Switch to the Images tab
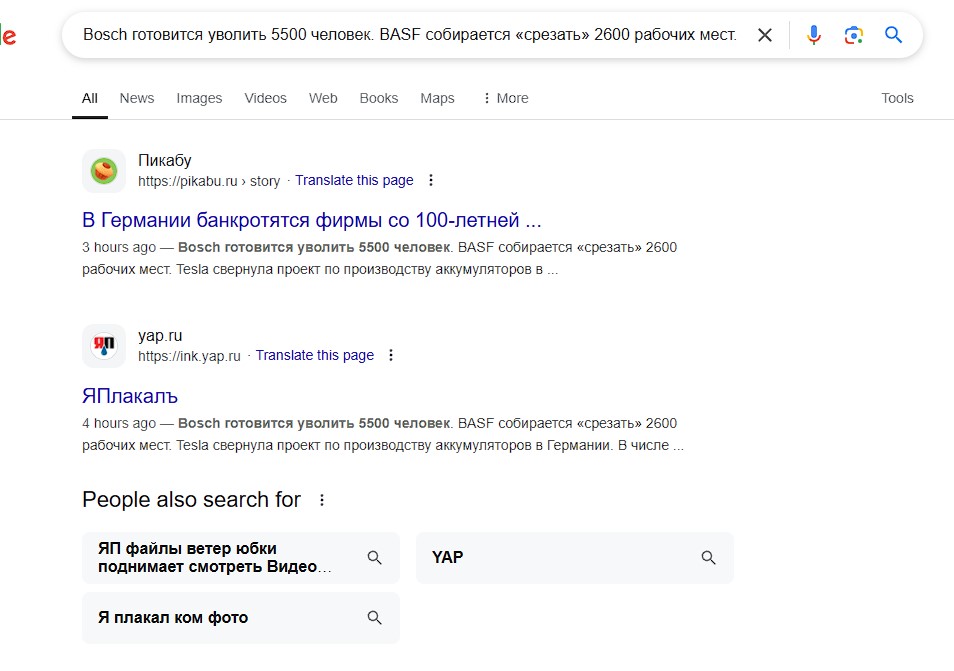Viewport: 954px width, 671px height. tap(199, 99)
